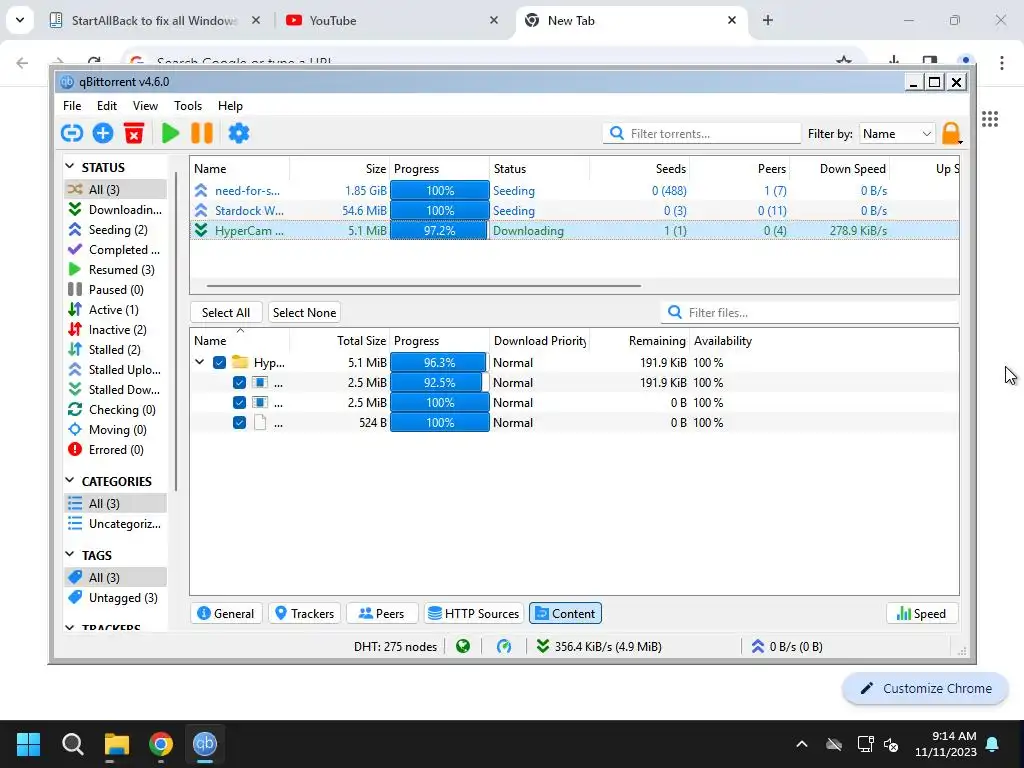The width and height of the screenshot is (1024, 768).
Task: Switch to the Peers tab
Action: (382, 613)
